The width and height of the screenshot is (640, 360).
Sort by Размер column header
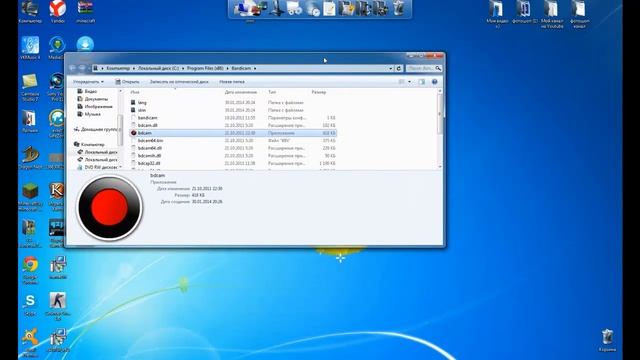click(319, 92)
